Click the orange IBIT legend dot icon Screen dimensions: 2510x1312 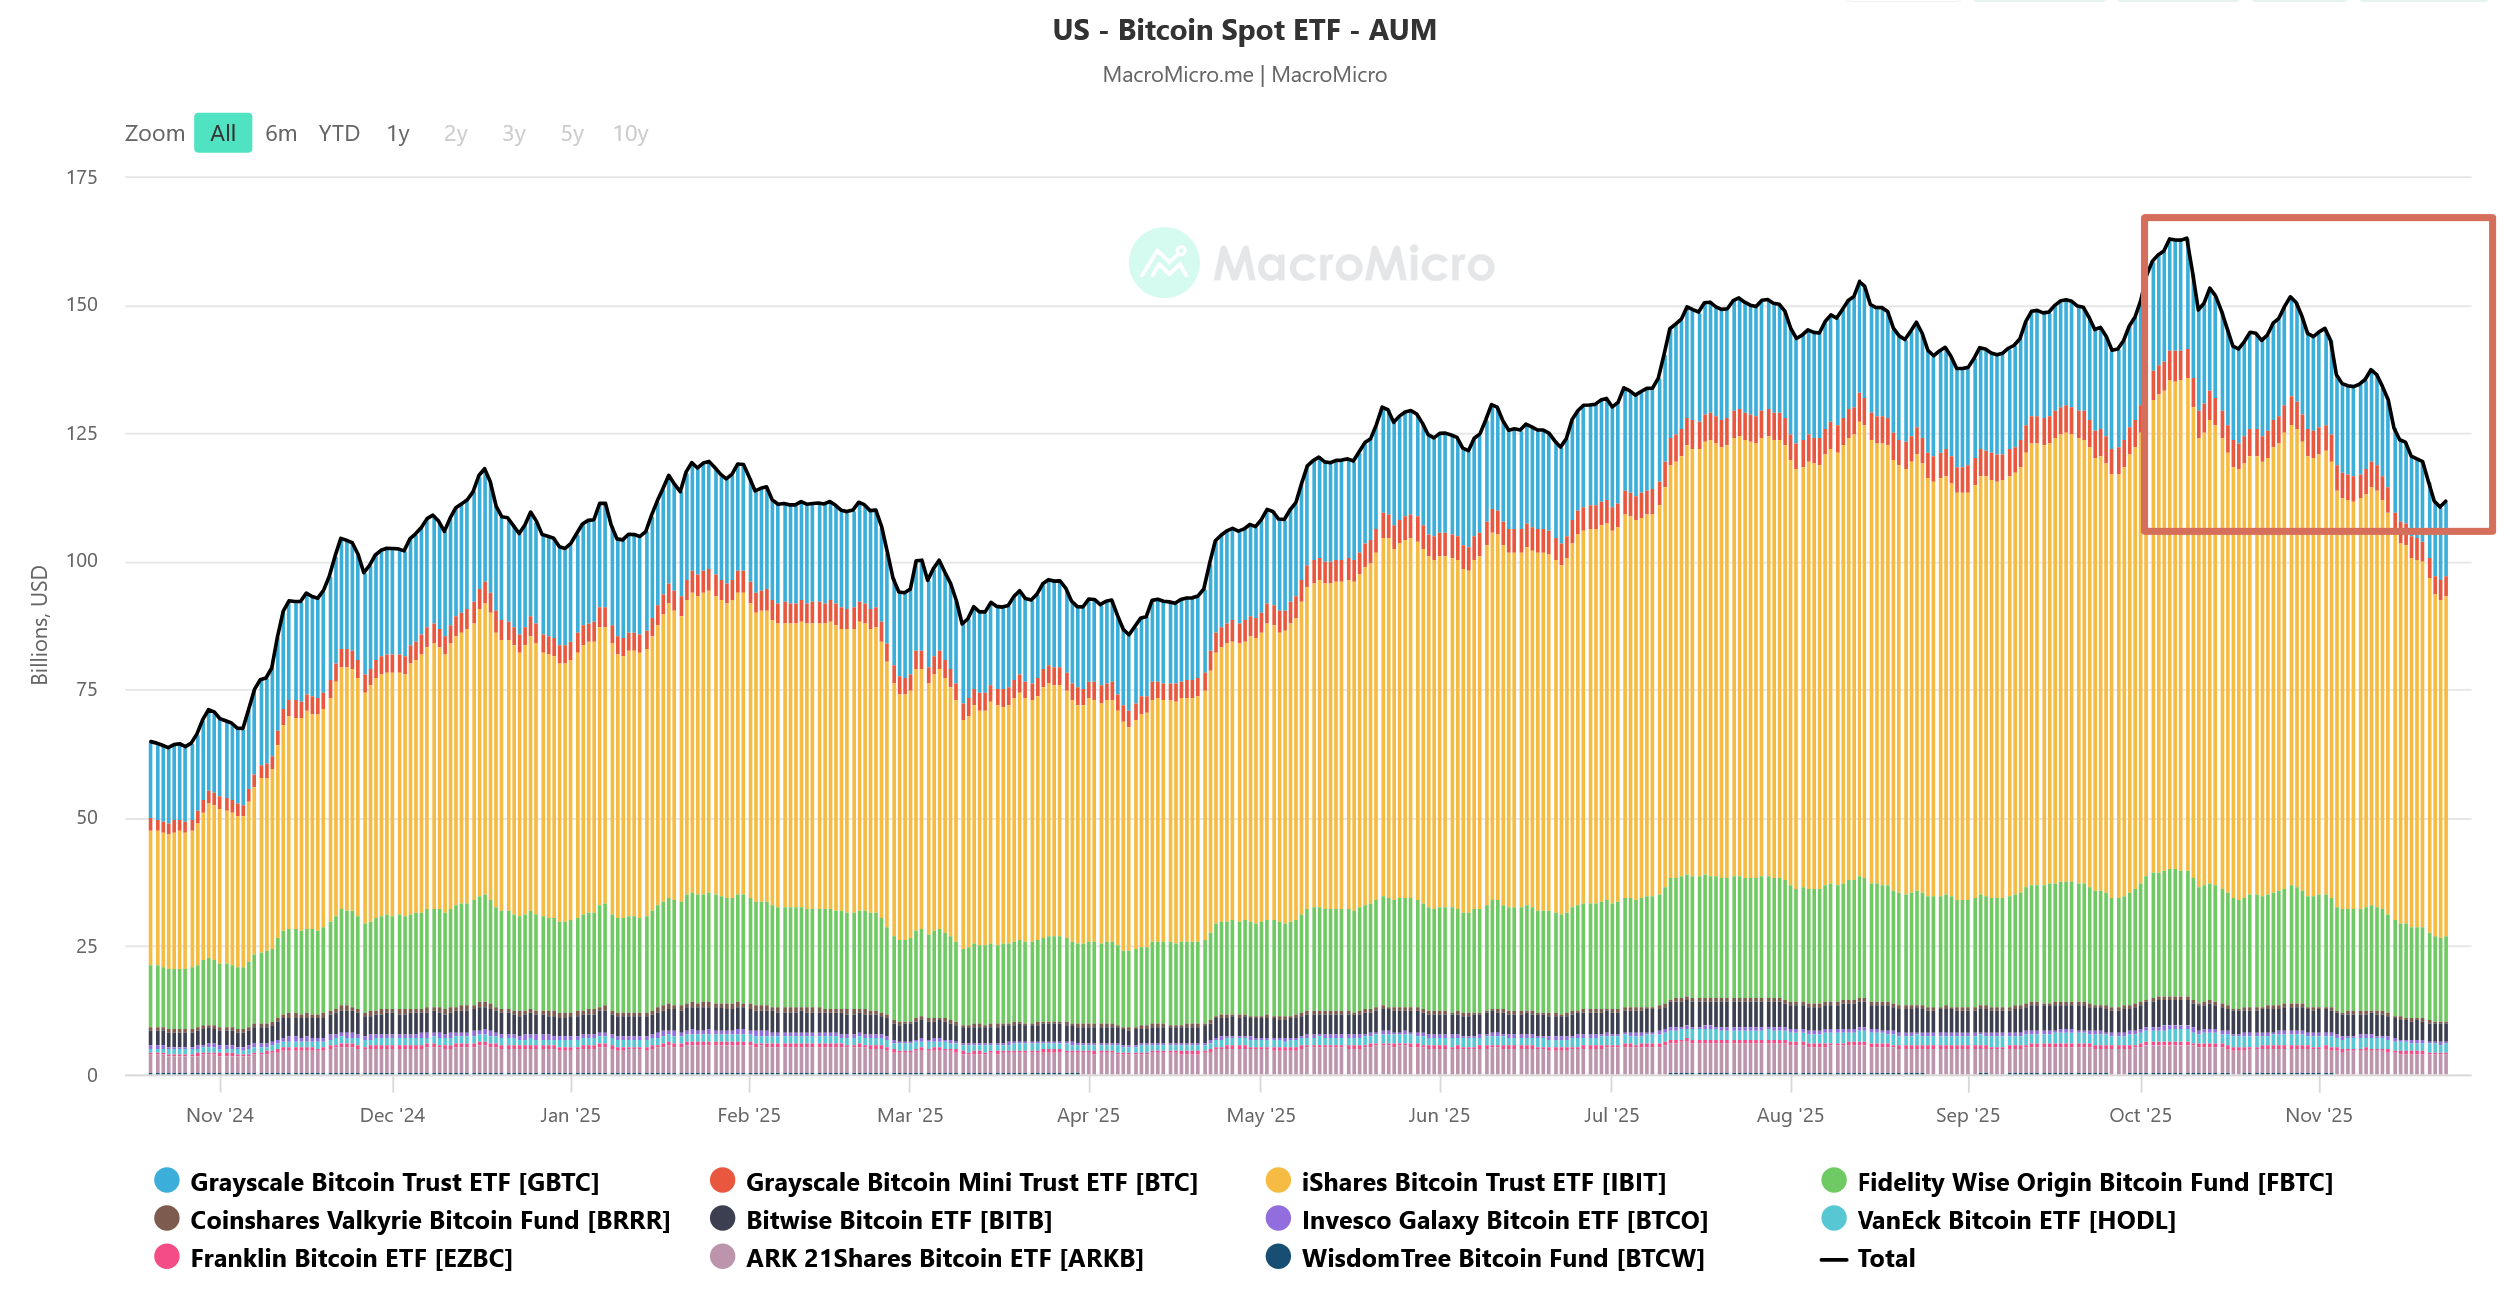pyautogui.click(x=1279, y=1182)
